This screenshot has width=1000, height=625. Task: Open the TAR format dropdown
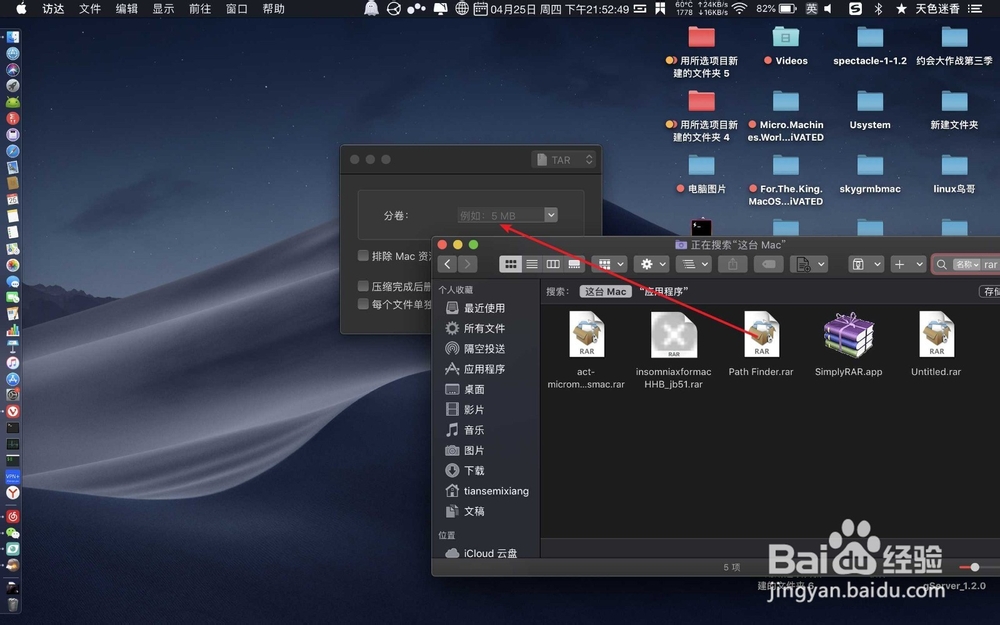pyautogui.click(x=563, y=159)
